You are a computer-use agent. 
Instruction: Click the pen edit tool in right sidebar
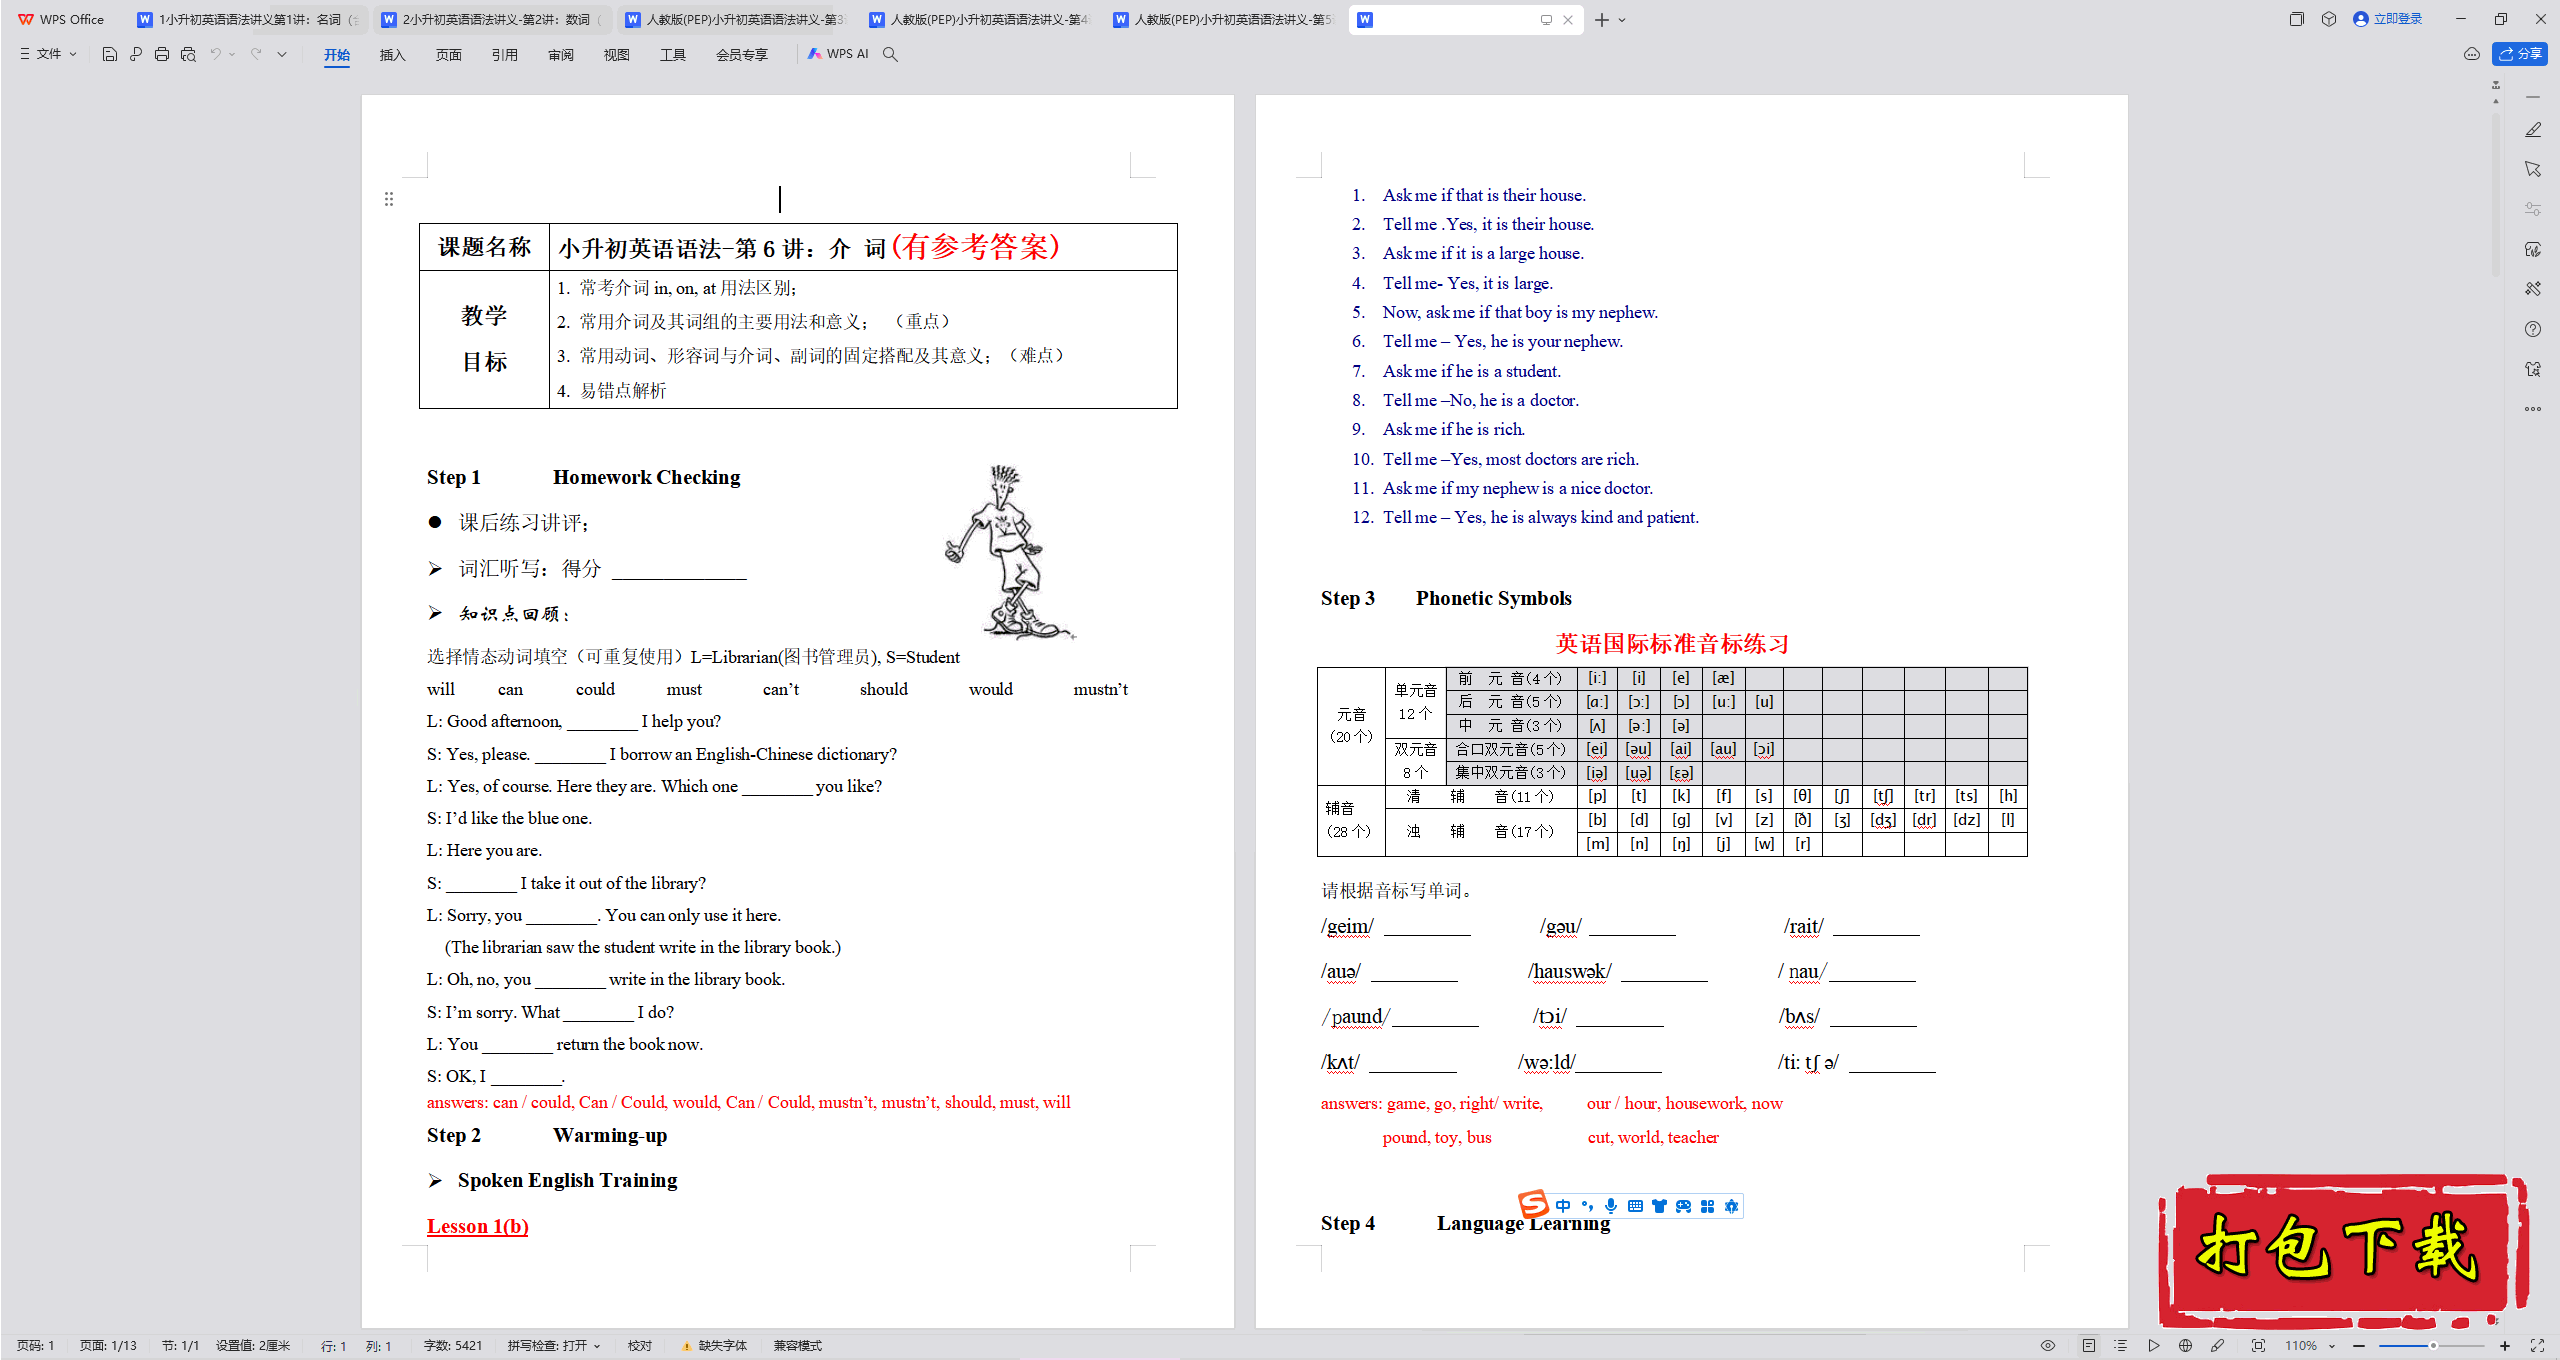point(2532,130)
